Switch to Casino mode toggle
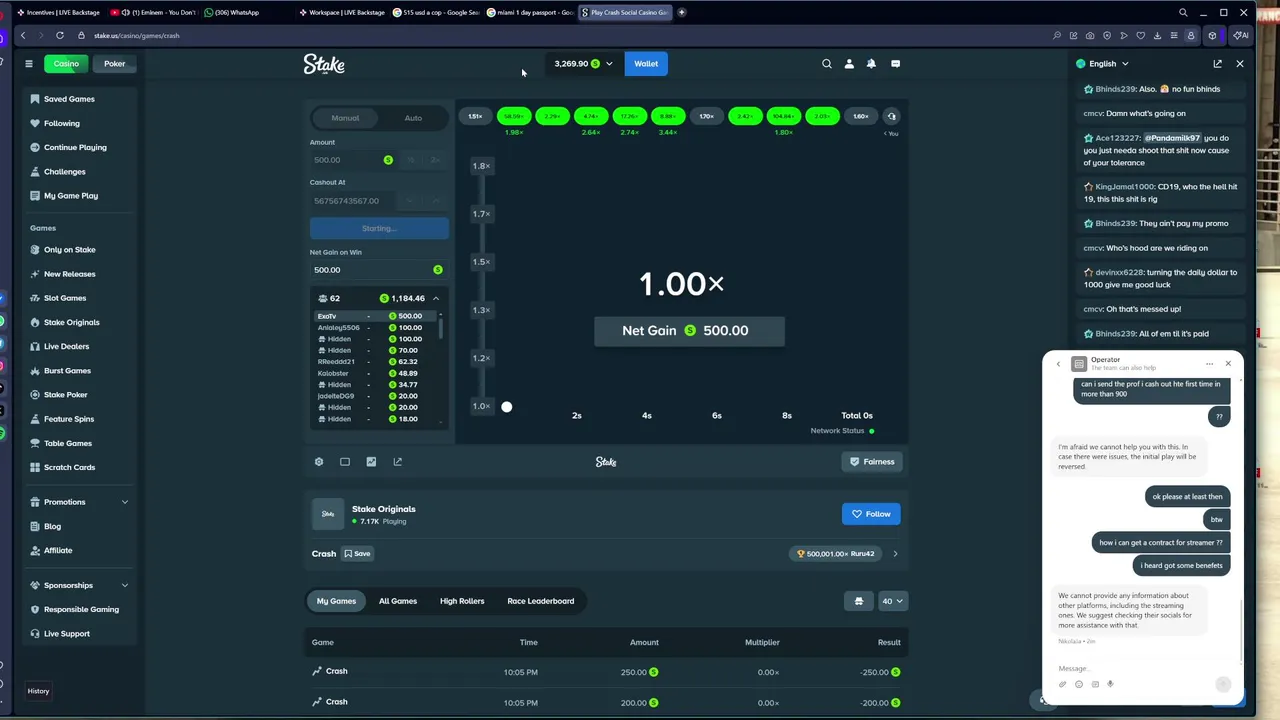Viewport: 1280px width, 720px height. 66,64
